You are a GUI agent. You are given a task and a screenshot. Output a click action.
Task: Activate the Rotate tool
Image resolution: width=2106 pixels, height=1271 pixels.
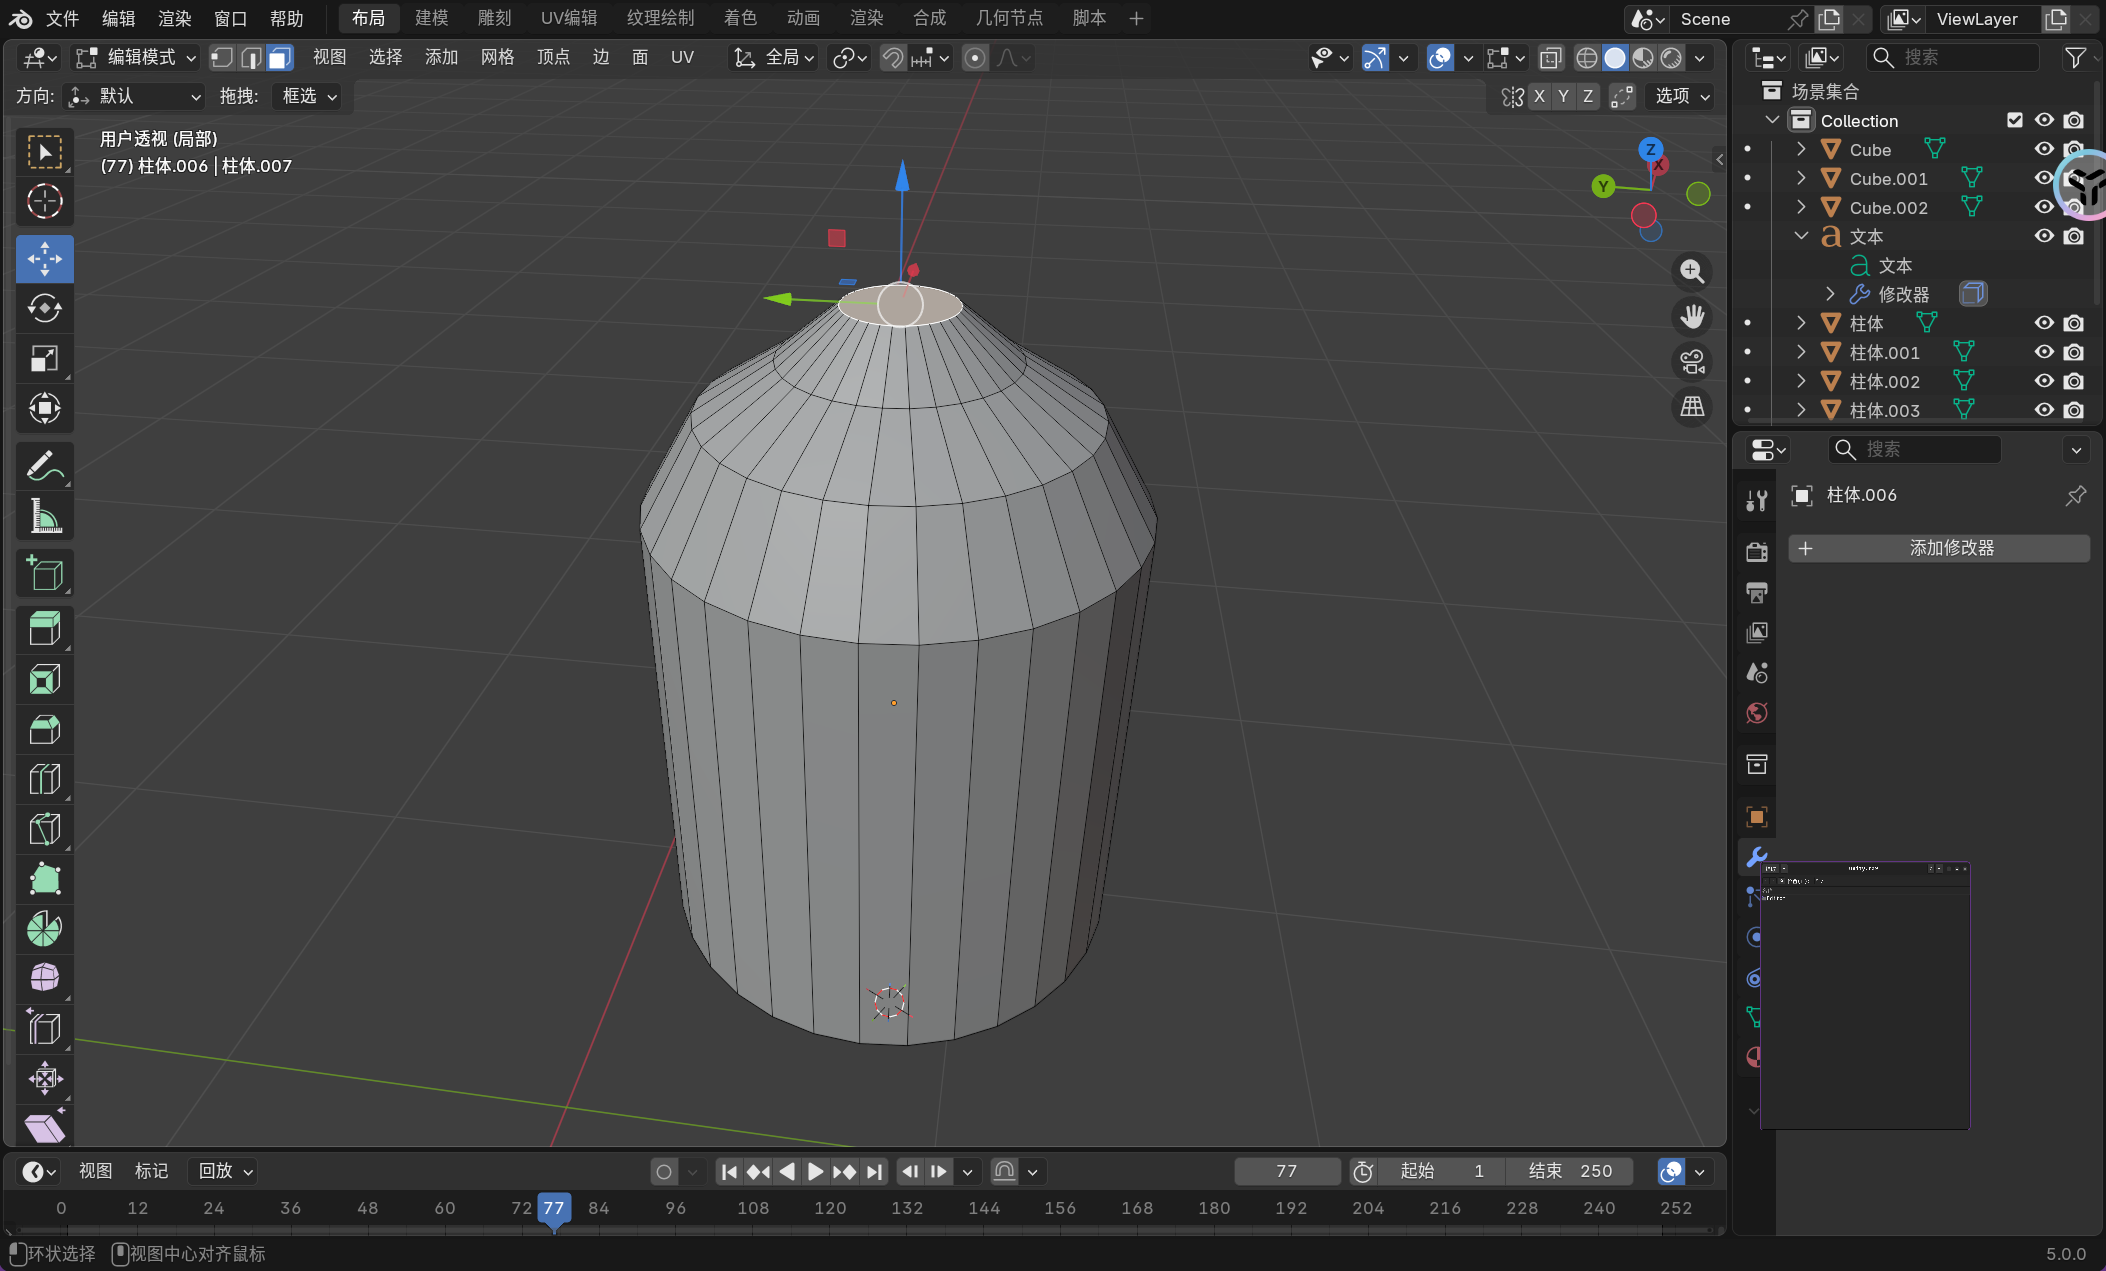[x=44, y=308]
